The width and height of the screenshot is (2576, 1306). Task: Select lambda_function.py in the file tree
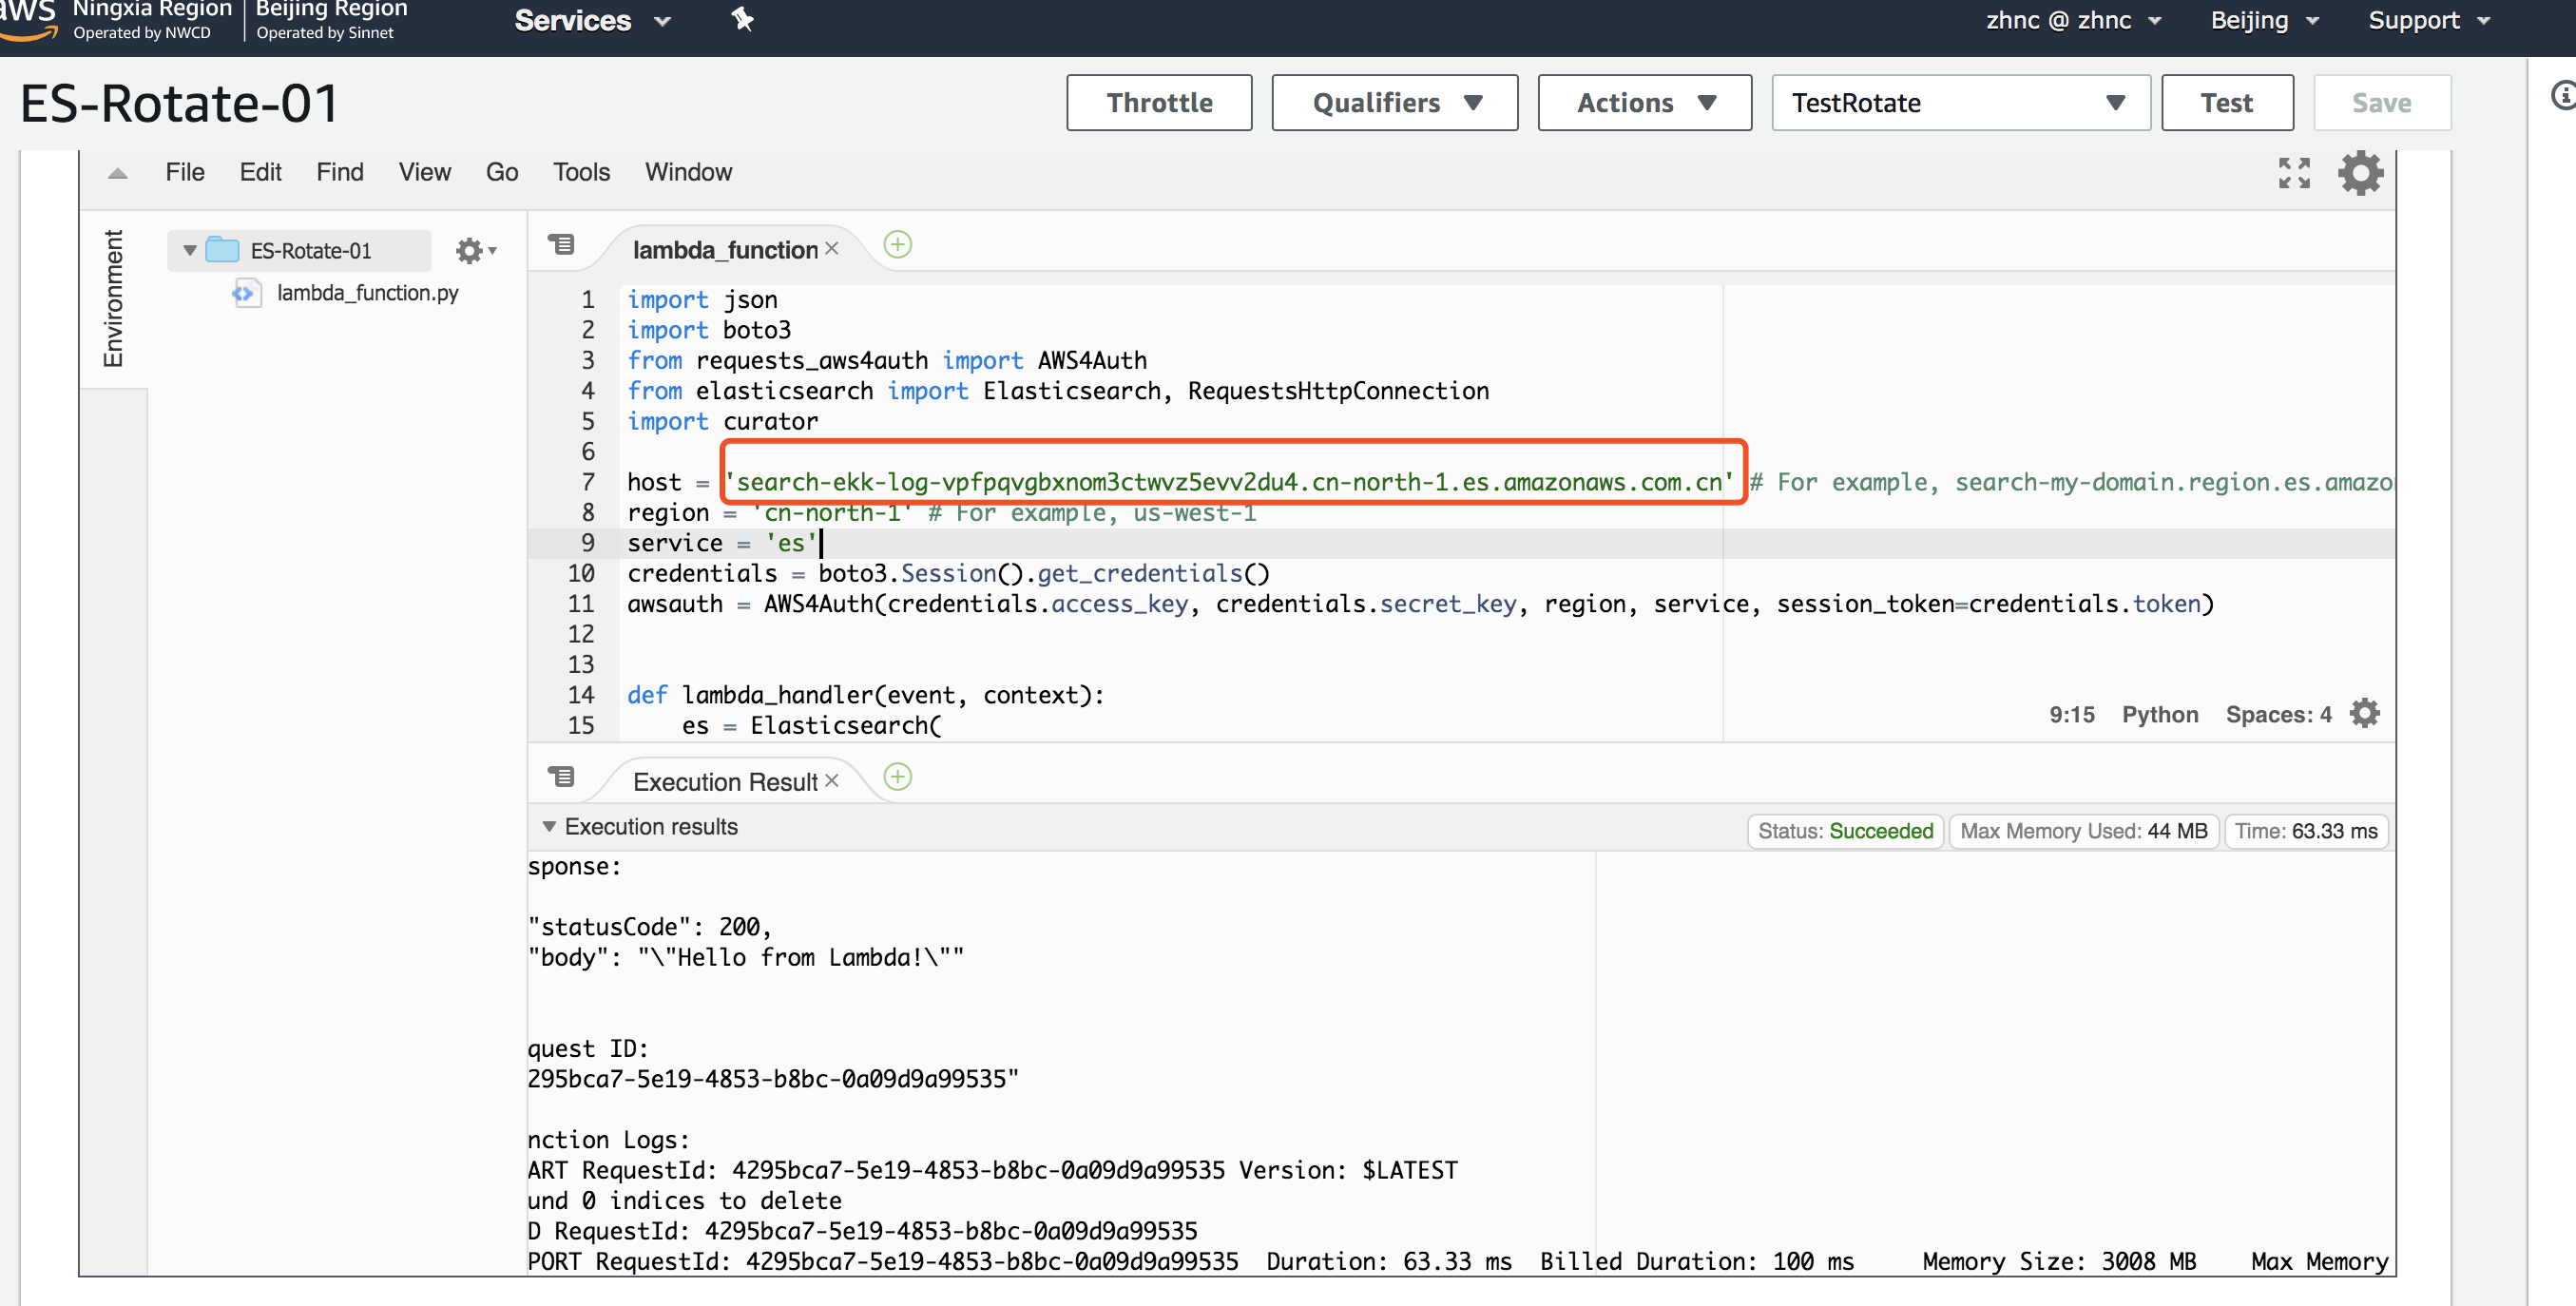coord(369,292)
